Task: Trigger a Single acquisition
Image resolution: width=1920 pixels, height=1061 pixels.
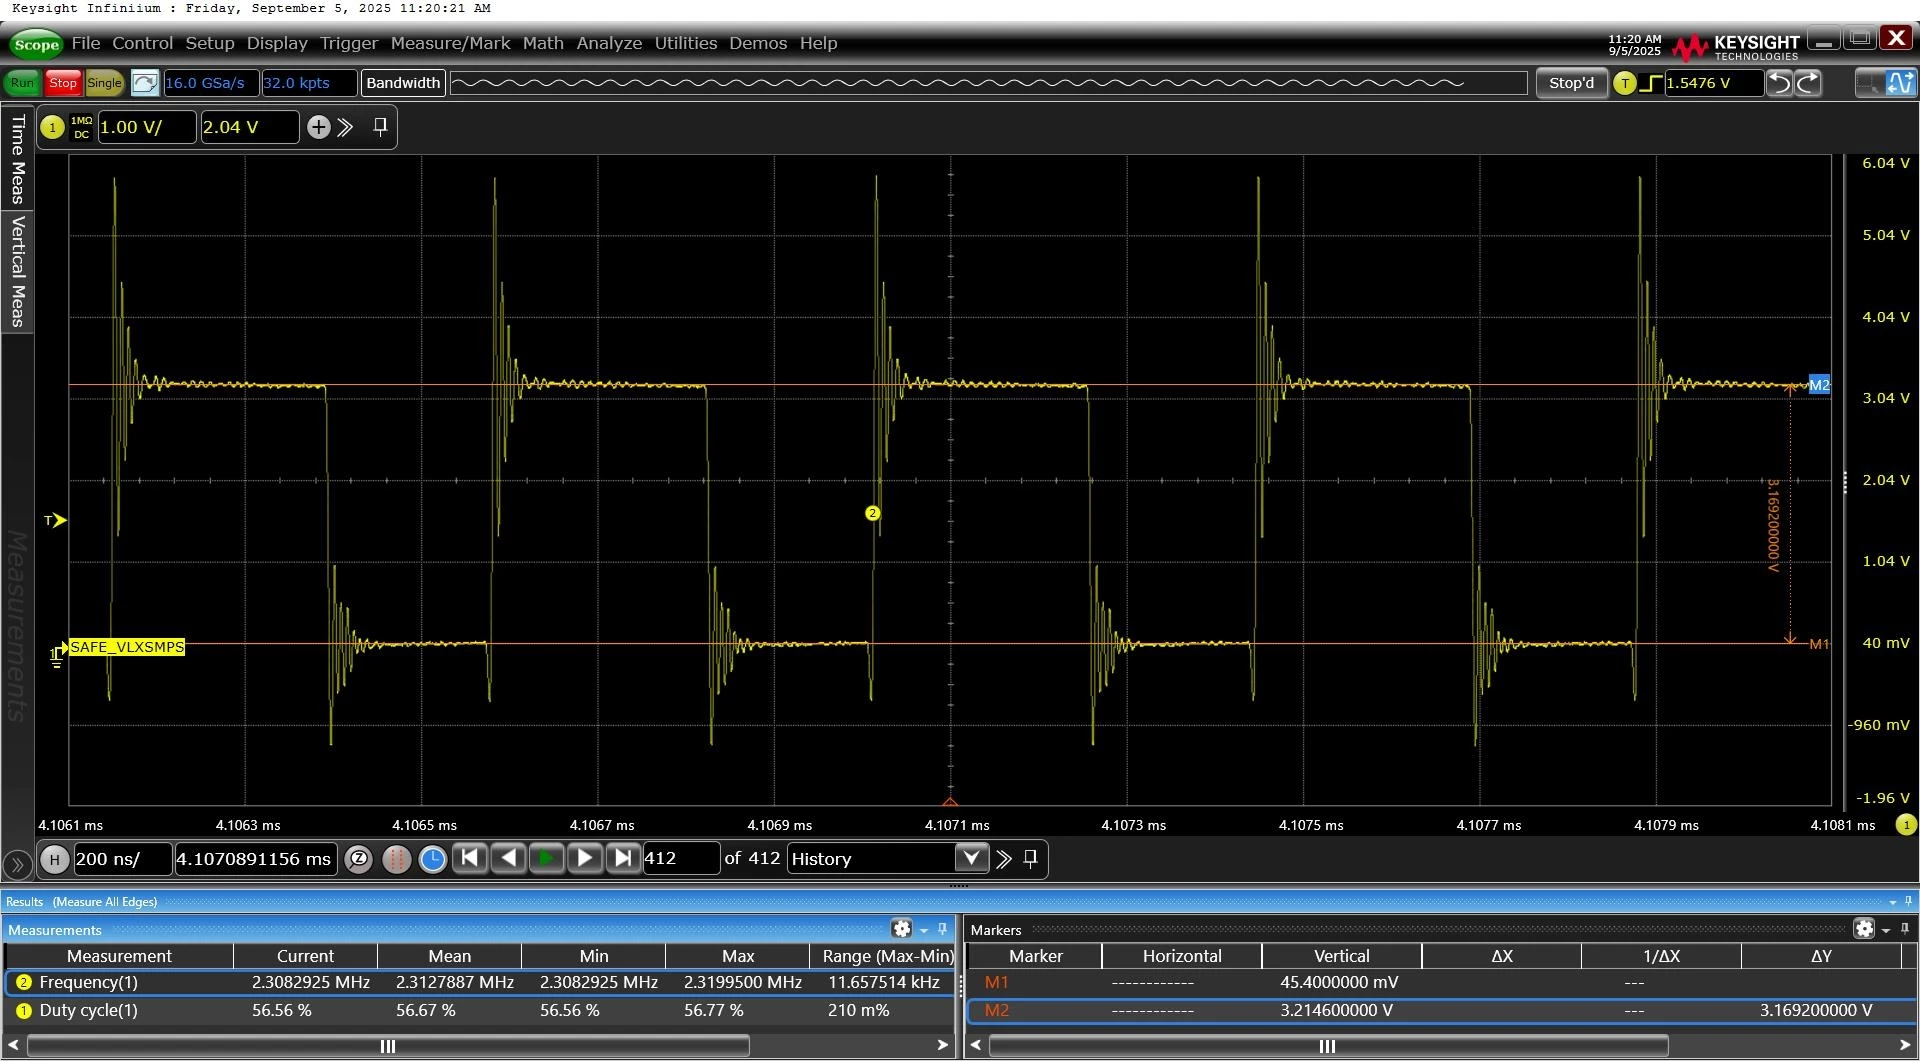Action: click(x=104, y=83)
